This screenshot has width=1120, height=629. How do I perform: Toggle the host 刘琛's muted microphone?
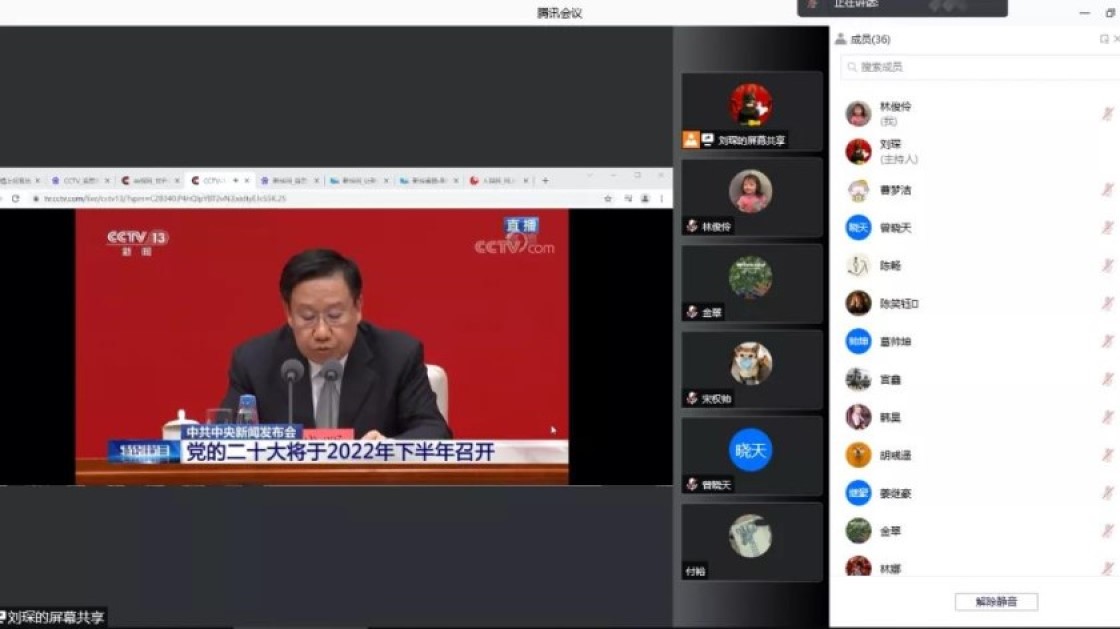(x=1108, y=150)
